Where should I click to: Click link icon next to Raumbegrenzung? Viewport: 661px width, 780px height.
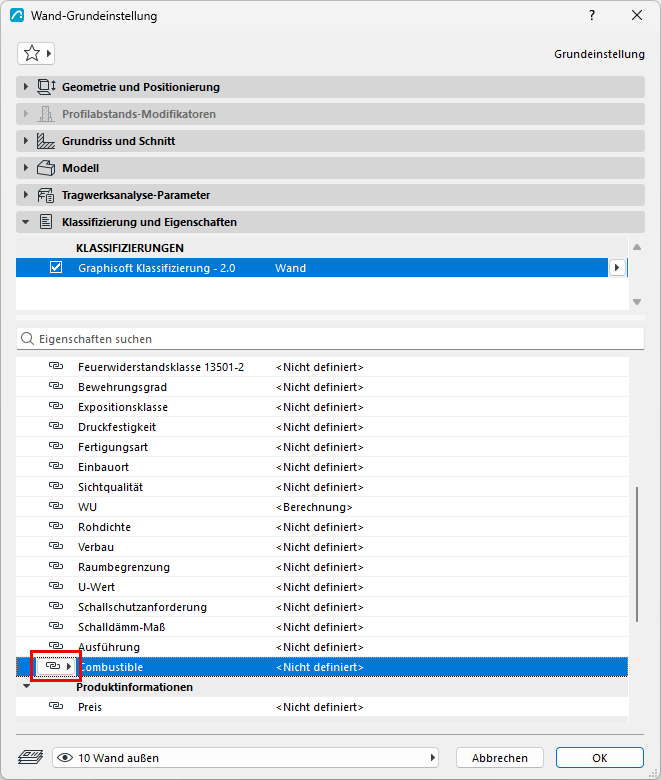click(56, 566)
